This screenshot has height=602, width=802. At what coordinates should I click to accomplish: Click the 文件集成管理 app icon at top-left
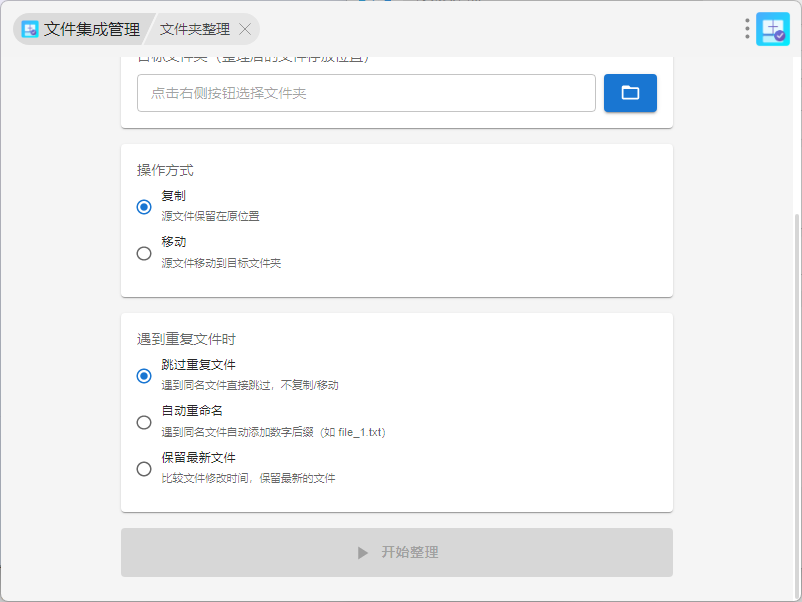[x=30, y=30]
